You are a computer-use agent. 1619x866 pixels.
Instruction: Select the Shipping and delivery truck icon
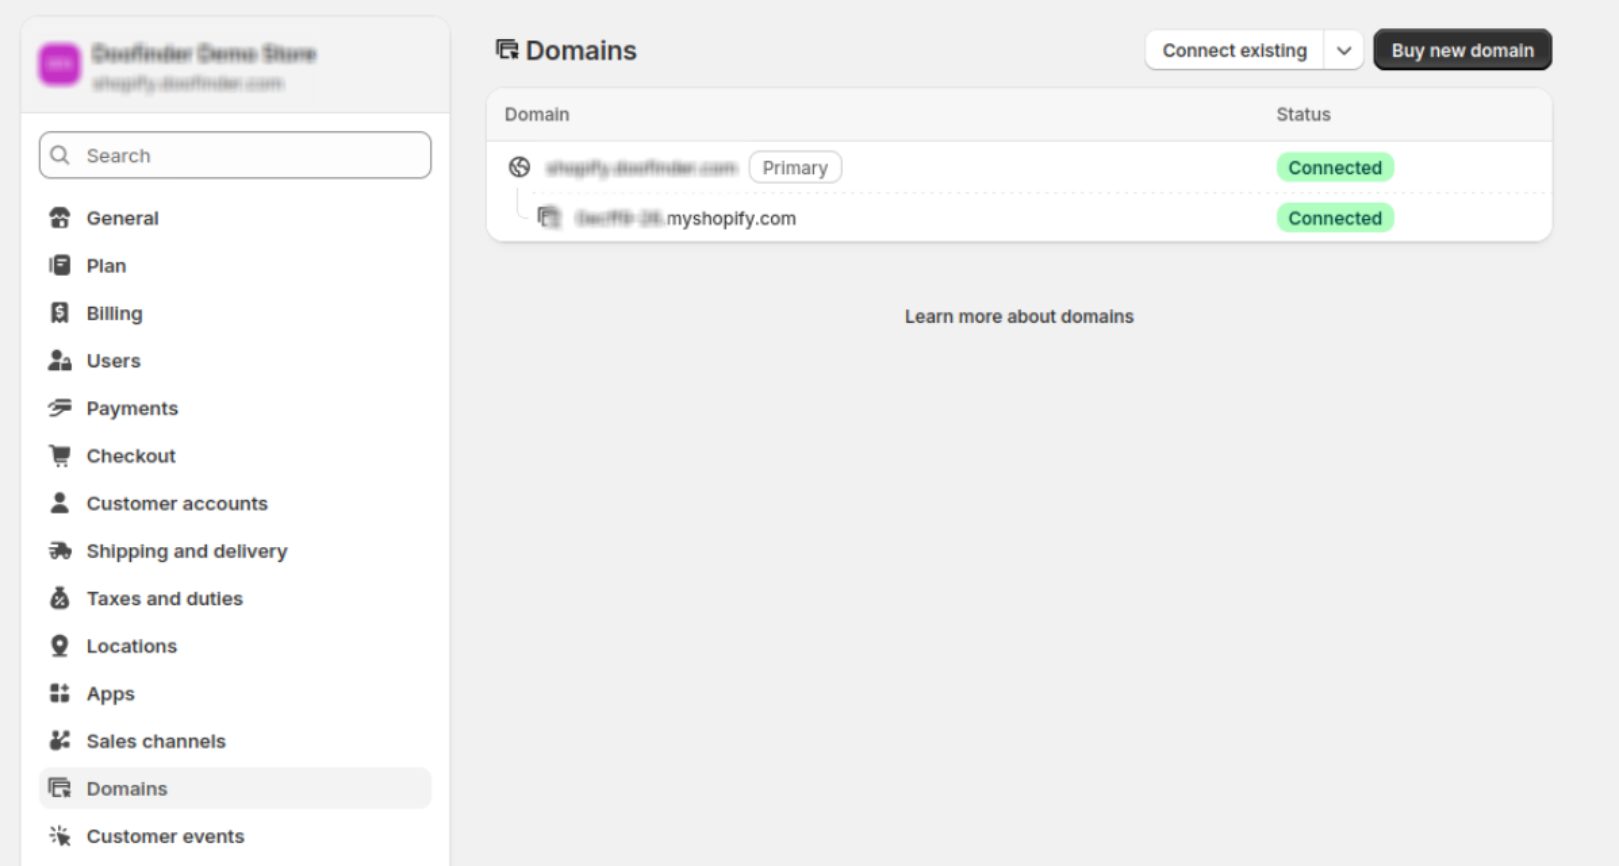point(59,551)
